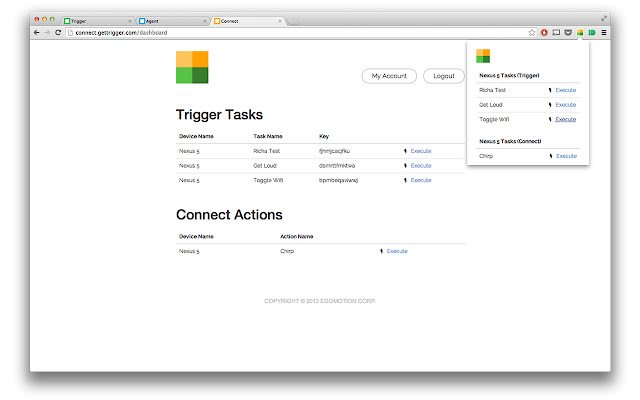This screenshot has height=400, width=640.
Task: Switch to the Agent browser tab
Action: tap(173, 21)
